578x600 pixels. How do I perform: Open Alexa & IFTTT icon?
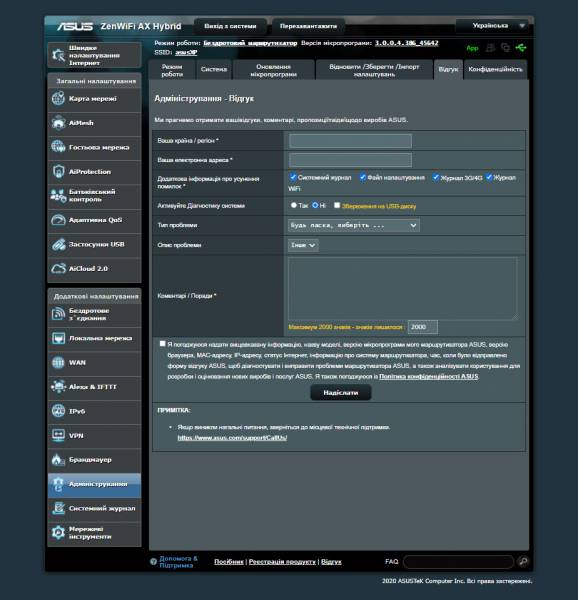(x=58, y=387)
